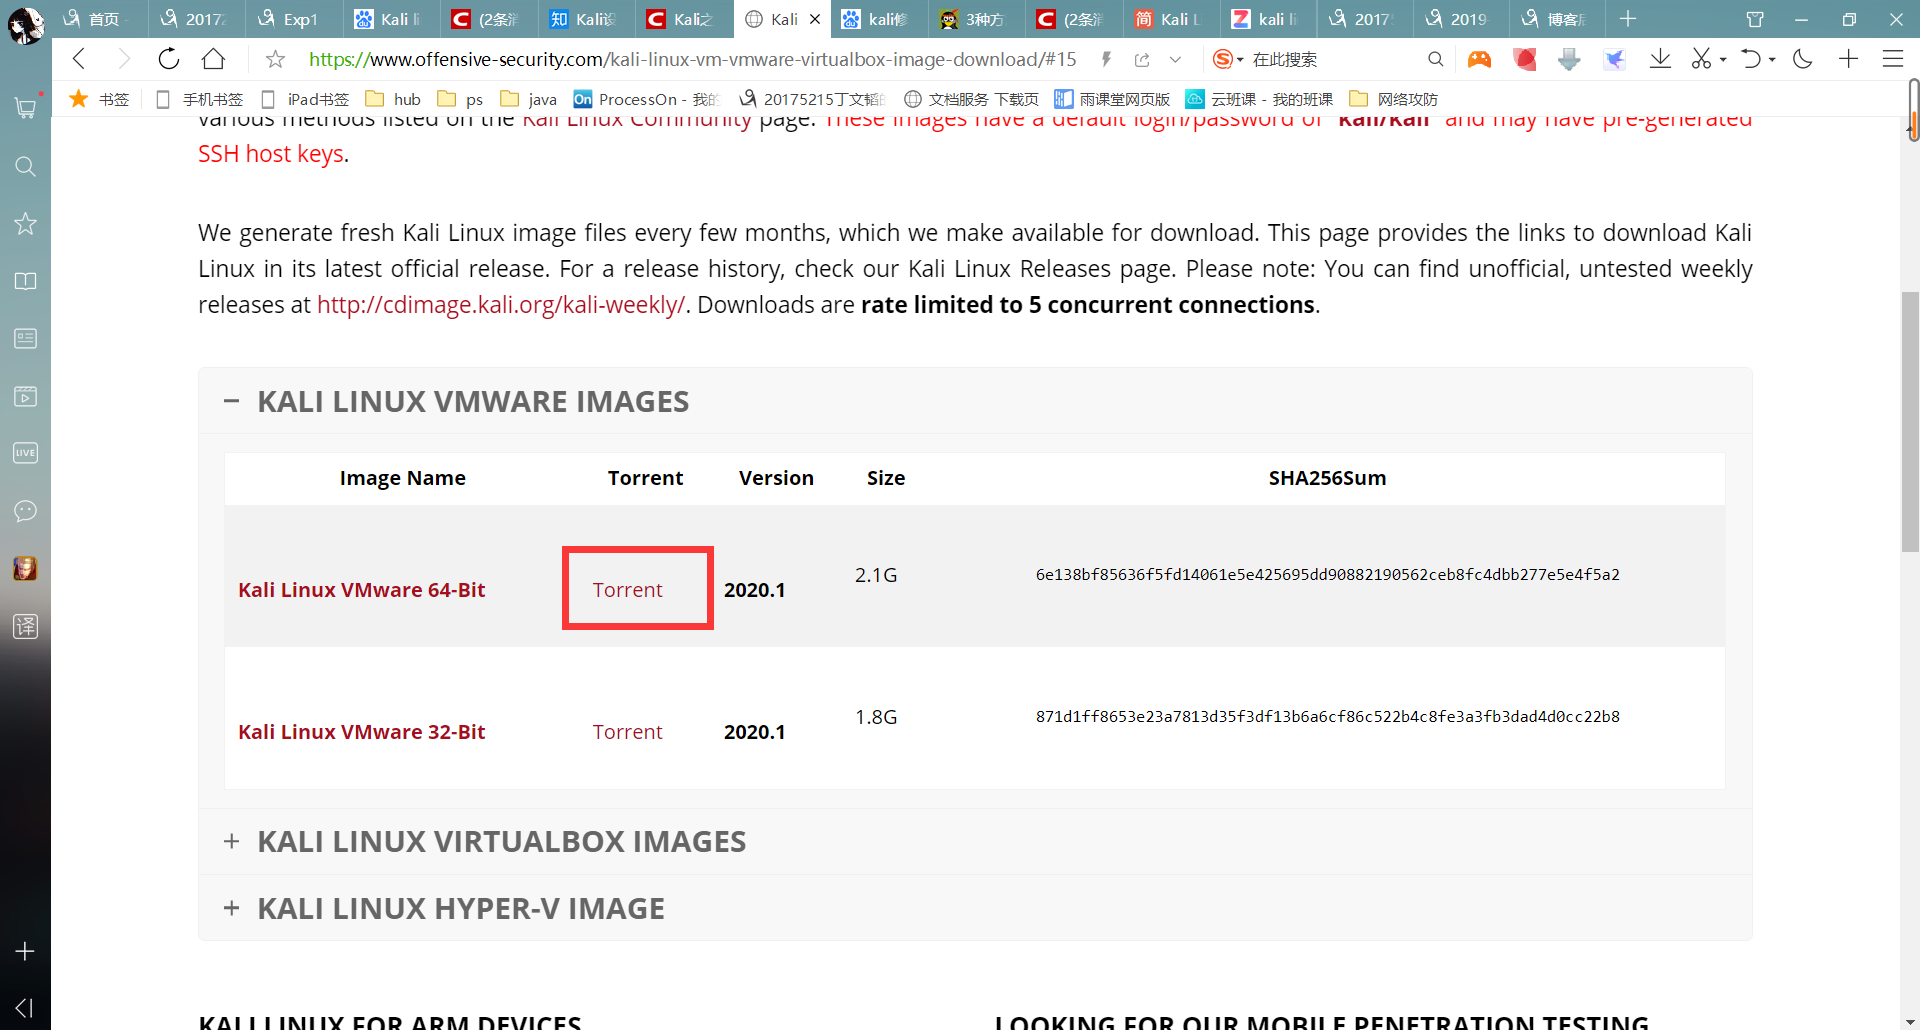Open the ps bookmark folder
This screenshot has height=1030, width=1920.
(460, 99)
